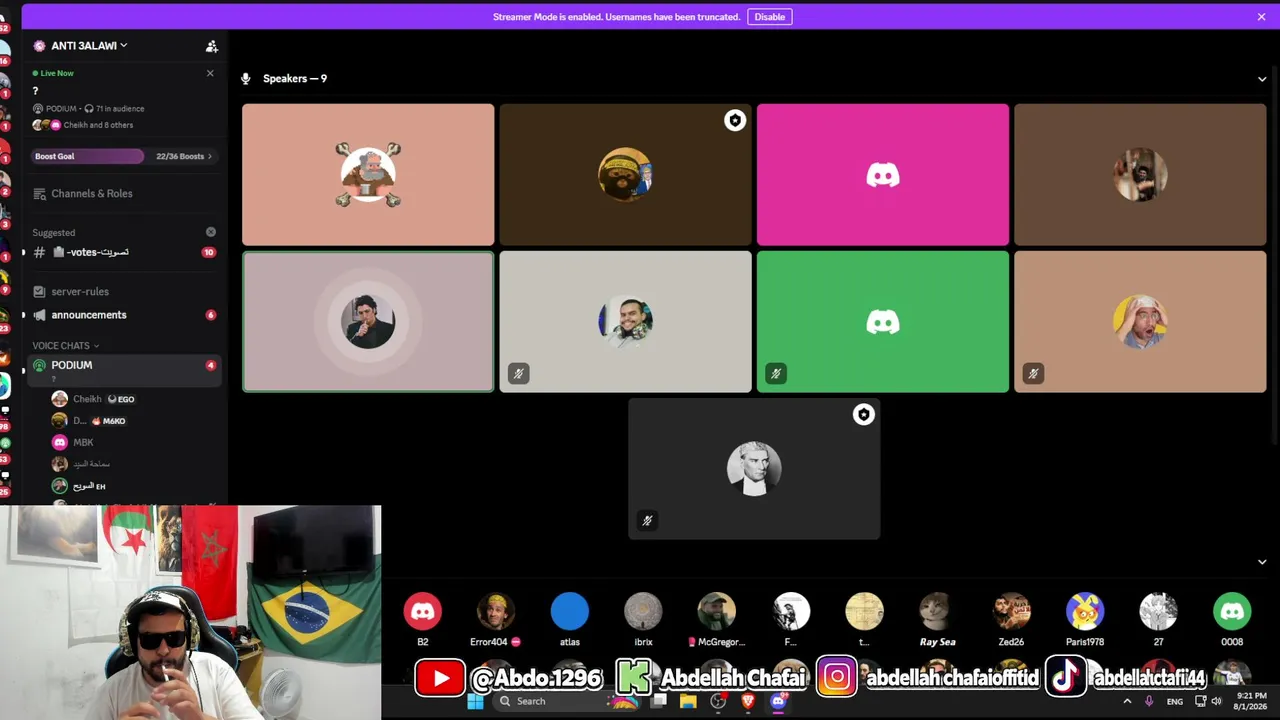Viewport: 1280px width, 720px height.
Task: Show hidden system tray icons
Action: (1127, 702)
